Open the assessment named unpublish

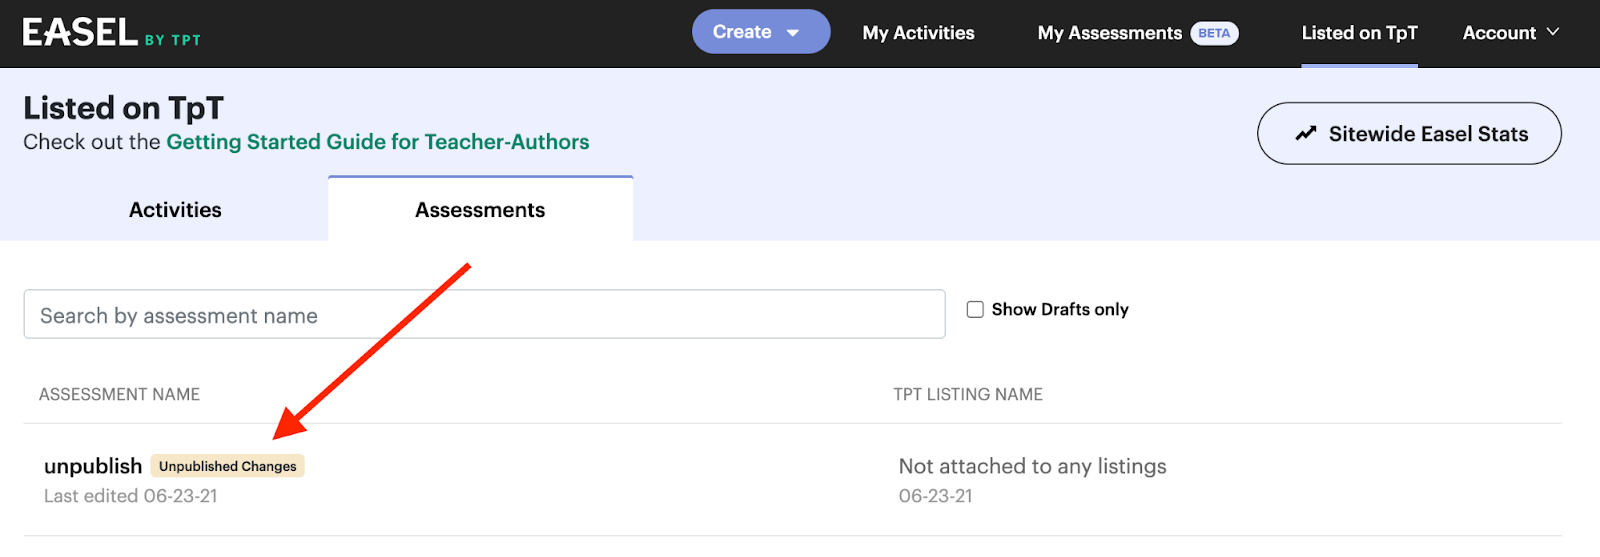click(x=93, y=466)
